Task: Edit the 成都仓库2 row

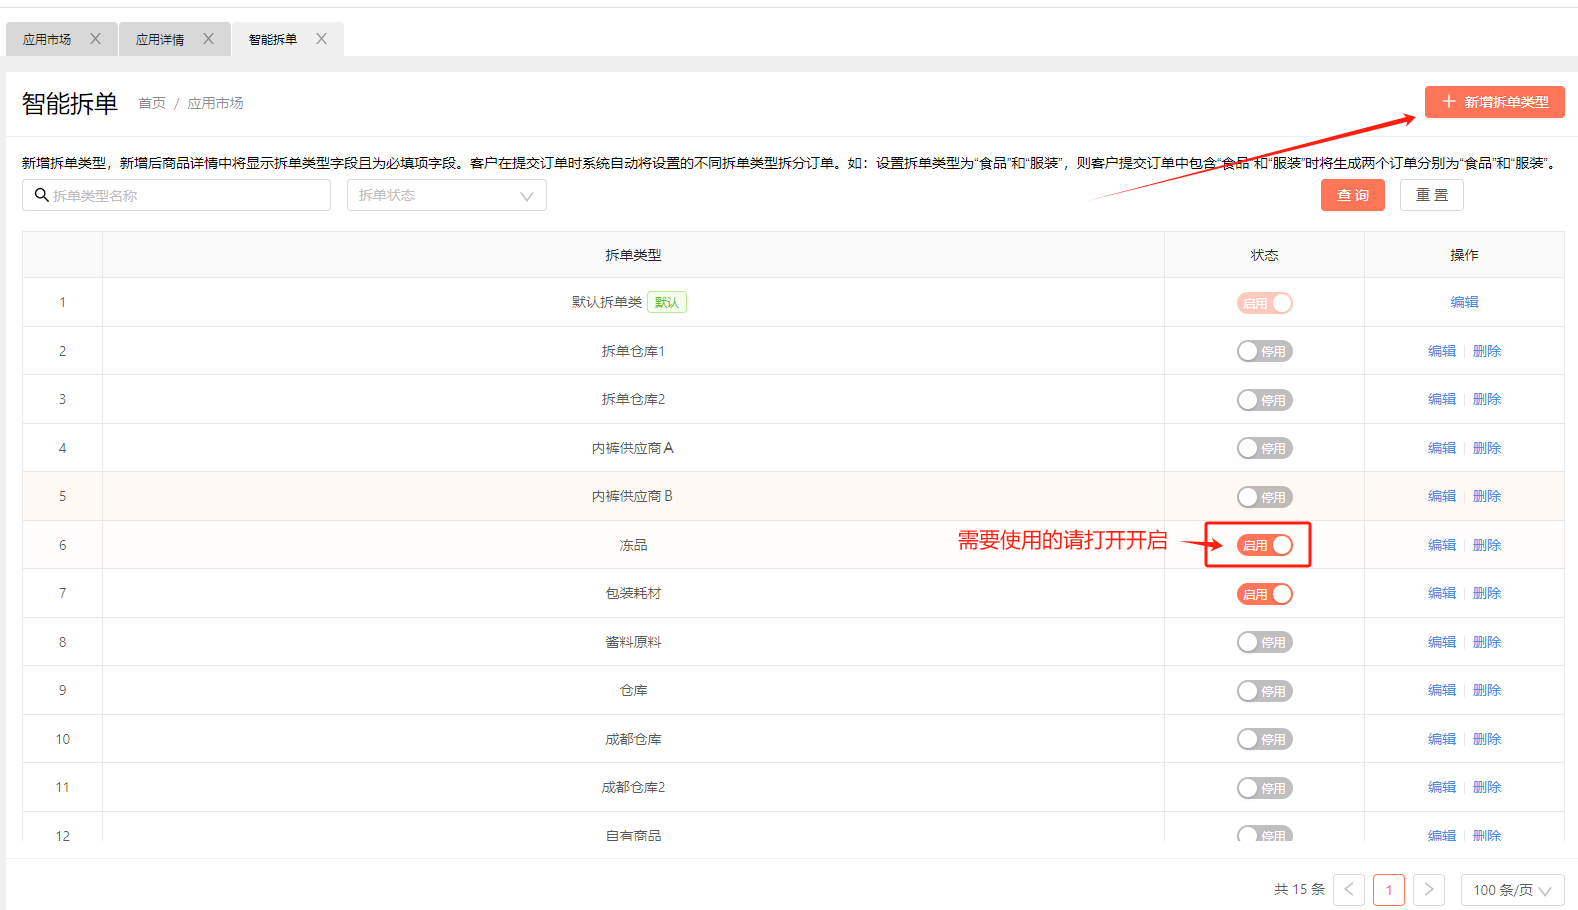Action: (x=1442, y=787)
